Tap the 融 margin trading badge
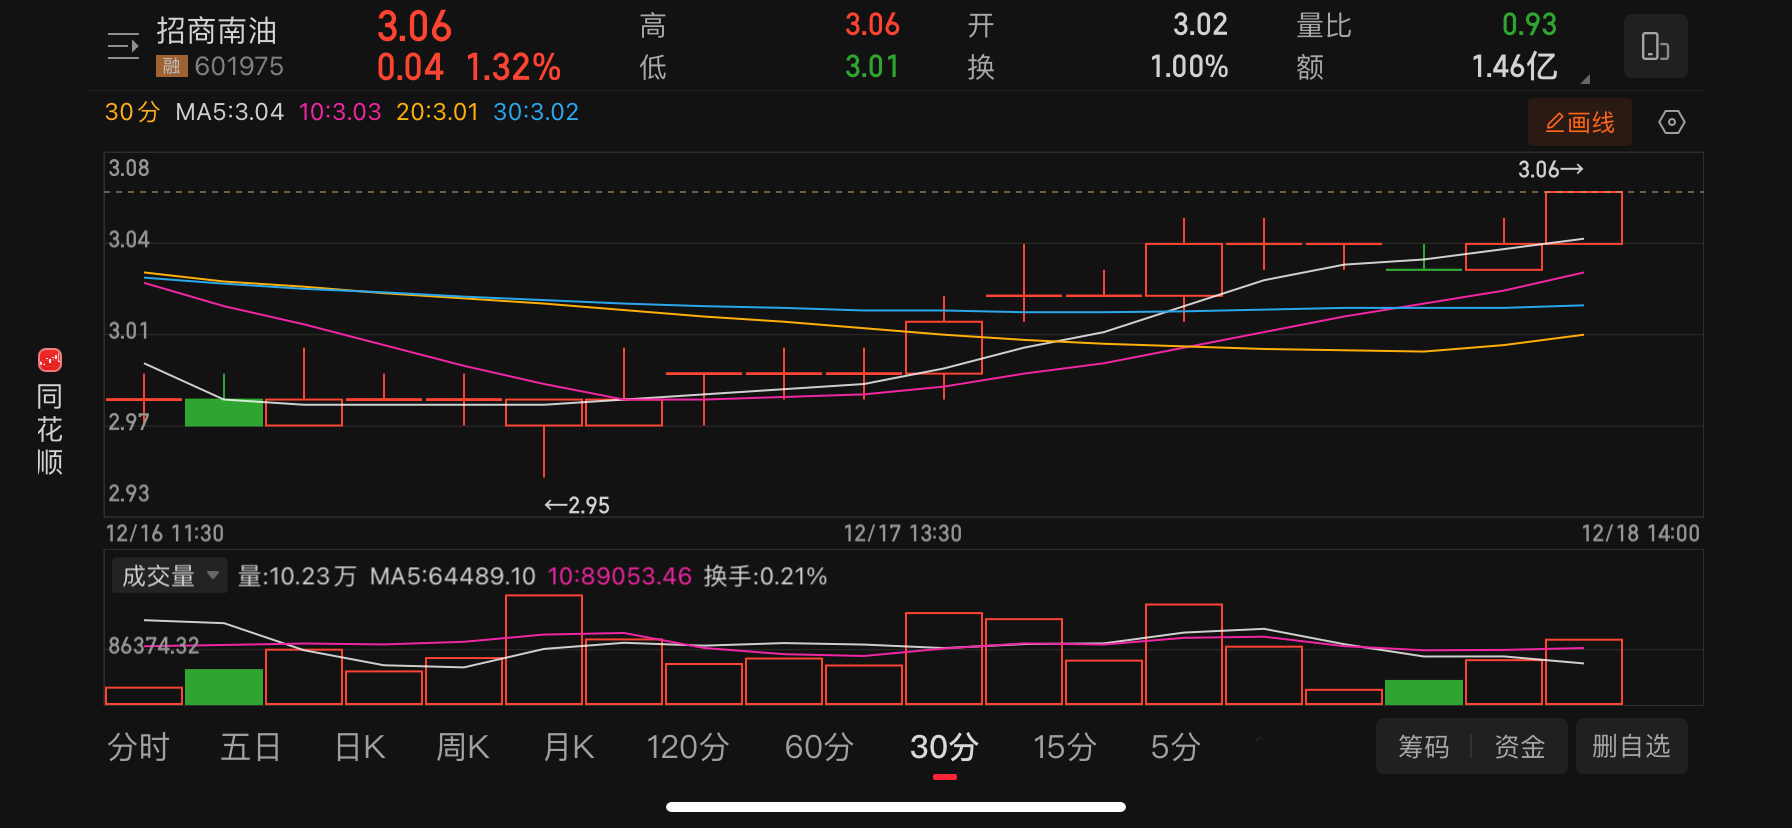 171,66
